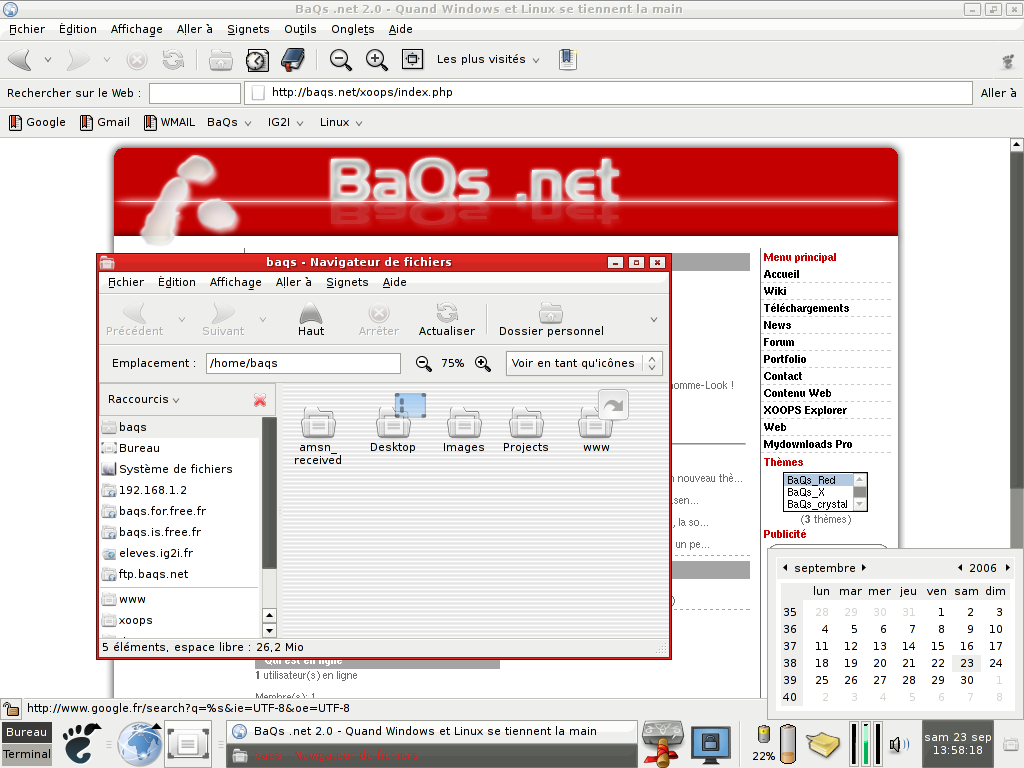
Task: Click the sam 23 sep clock applet
Action: (958, 743)
